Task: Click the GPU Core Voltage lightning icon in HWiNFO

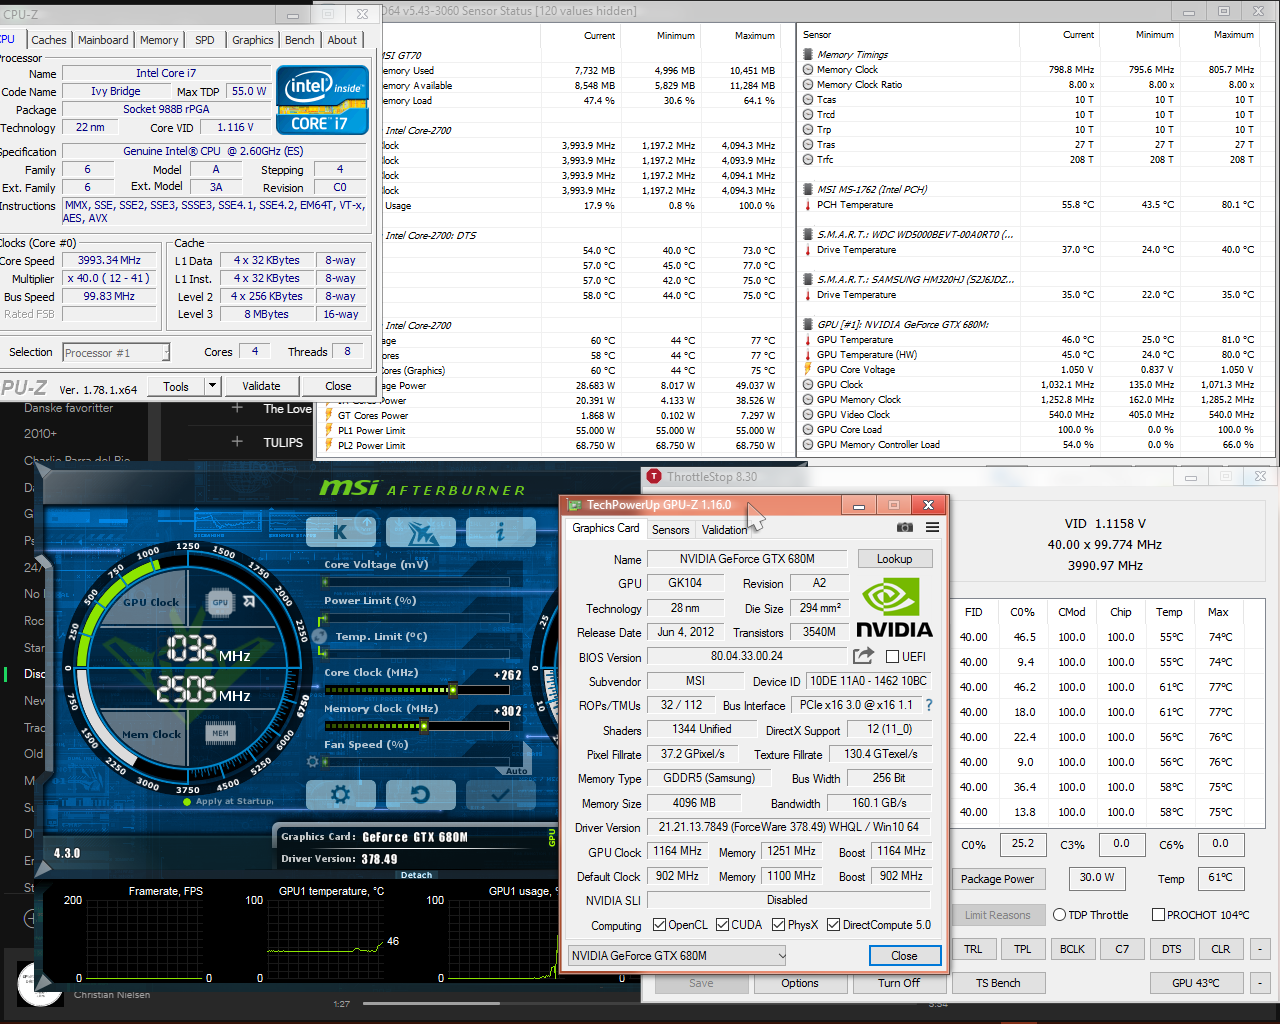Action: click(x=808, y=370)
